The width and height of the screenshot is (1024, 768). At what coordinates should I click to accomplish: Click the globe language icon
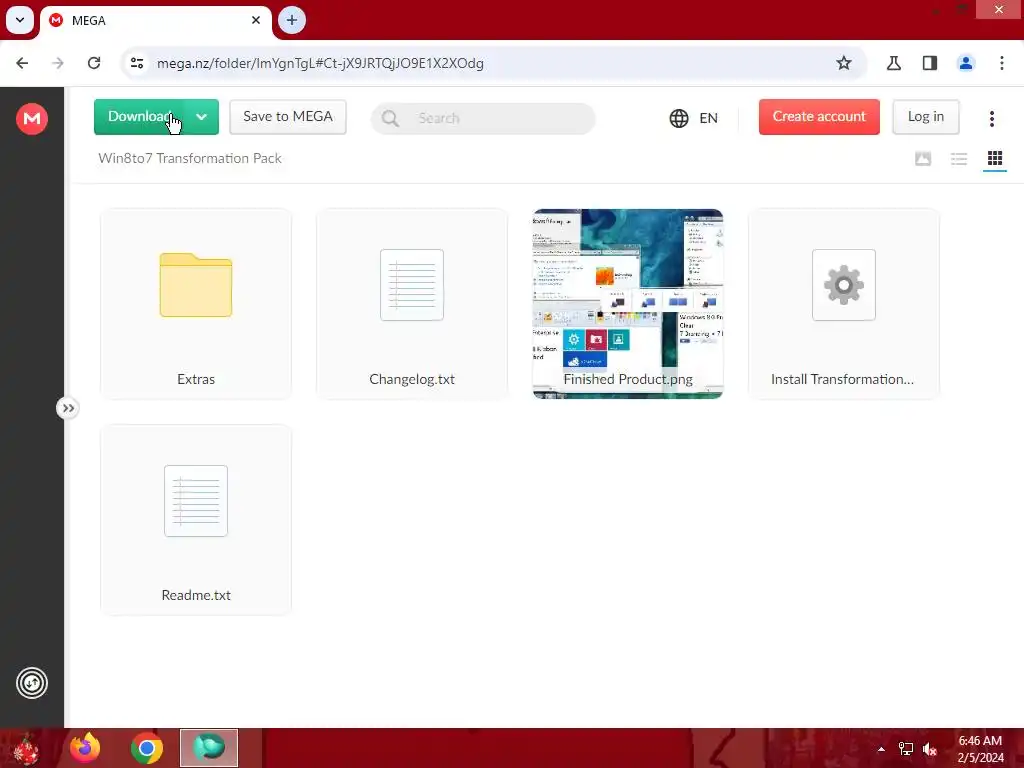tap(679, 118)
